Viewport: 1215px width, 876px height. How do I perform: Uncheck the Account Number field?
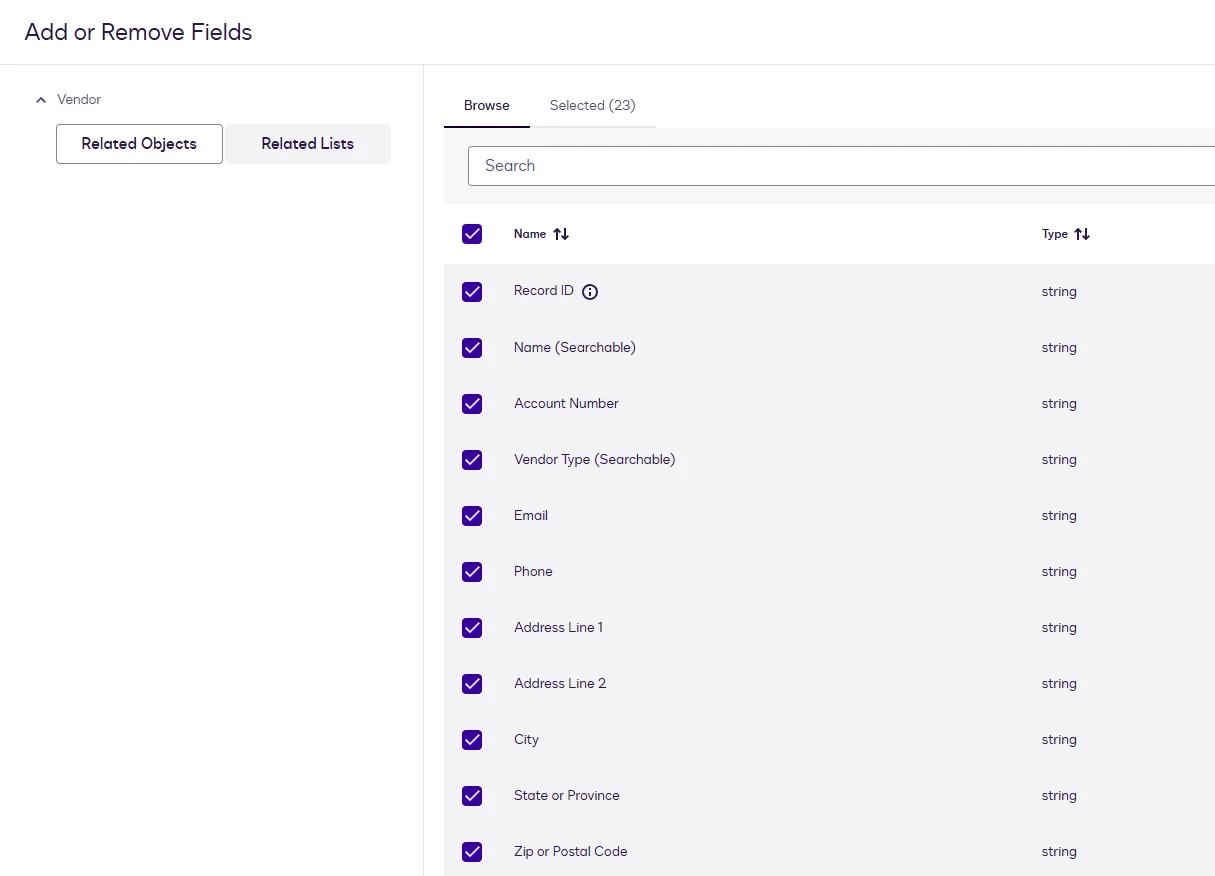[472, 404]
